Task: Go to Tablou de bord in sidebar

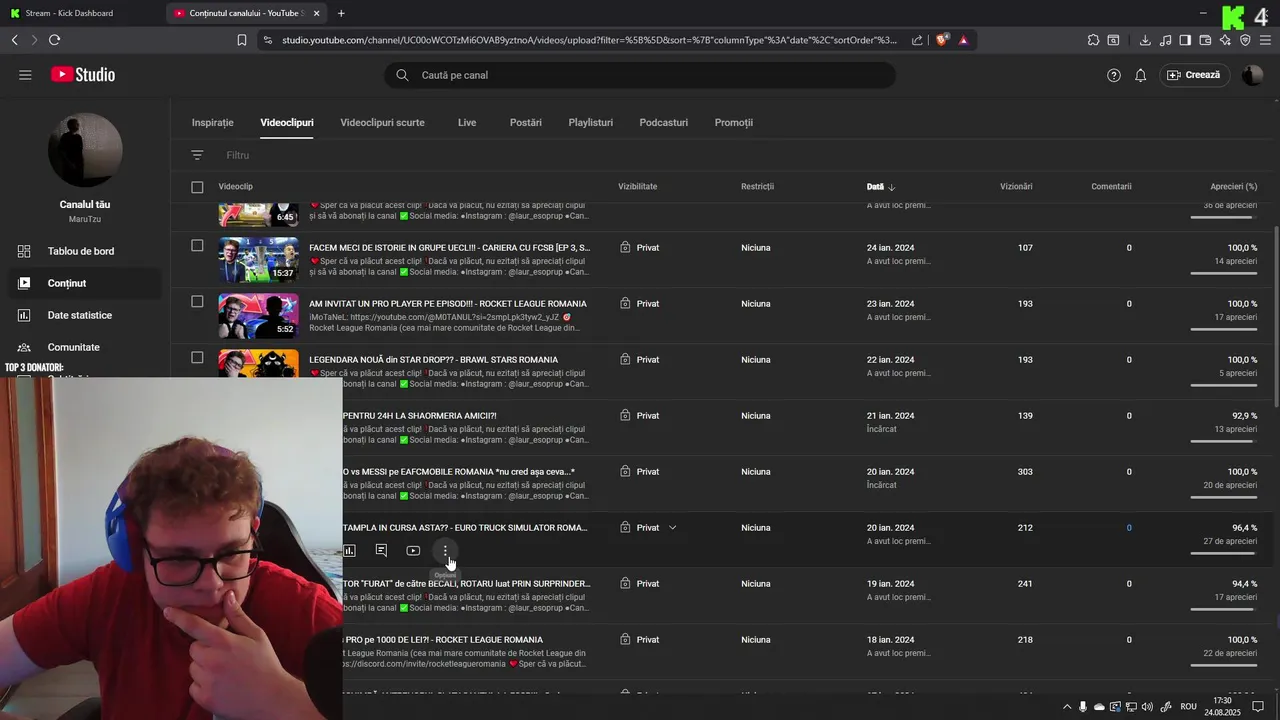Action: (80, 251)
